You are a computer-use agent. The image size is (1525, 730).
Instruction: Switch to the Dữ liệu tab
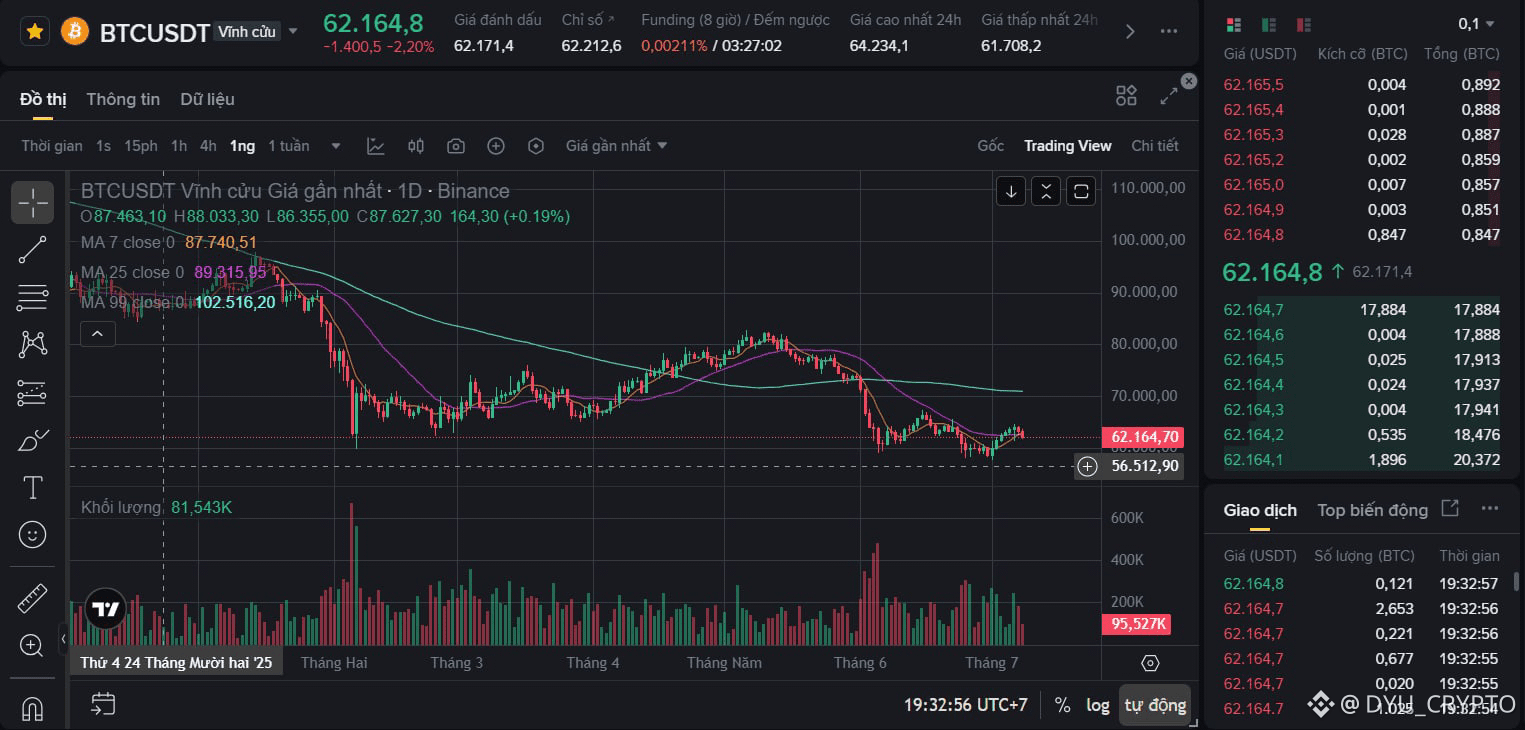(x=207, y=99)
